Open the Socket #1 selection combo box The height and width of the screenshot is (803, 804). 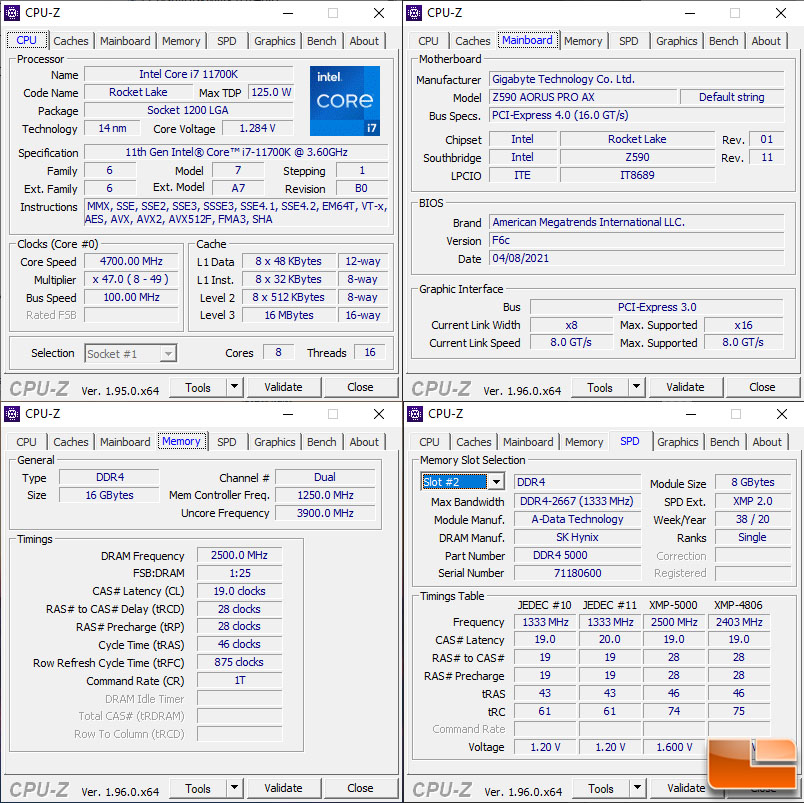pos(130,353)
